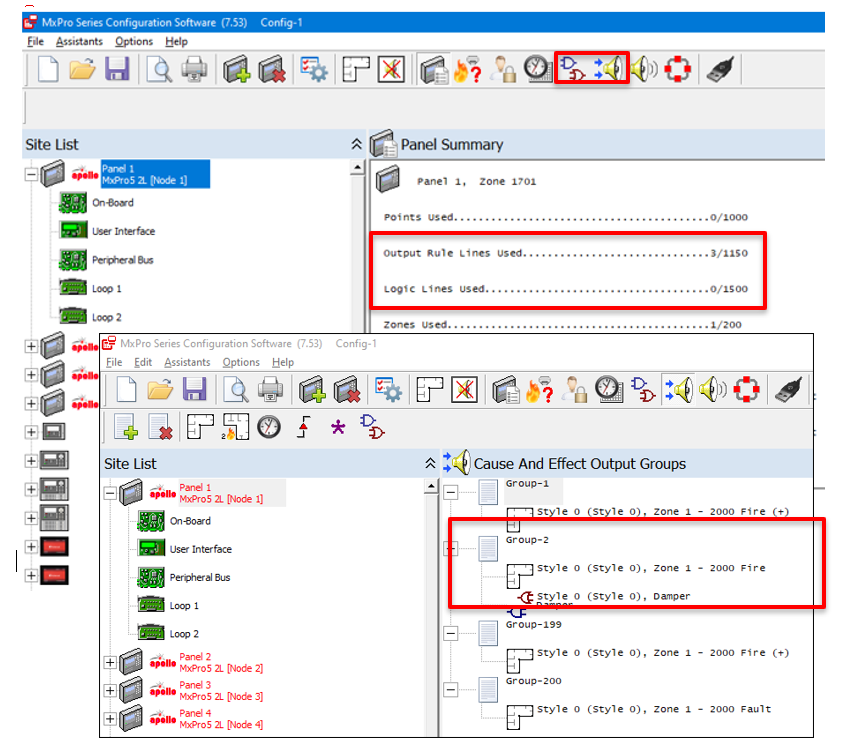Click the clock icon in the secondary toolbar
Image resolution: width=849 pixels, height=755 pixels.
(268, 427)
